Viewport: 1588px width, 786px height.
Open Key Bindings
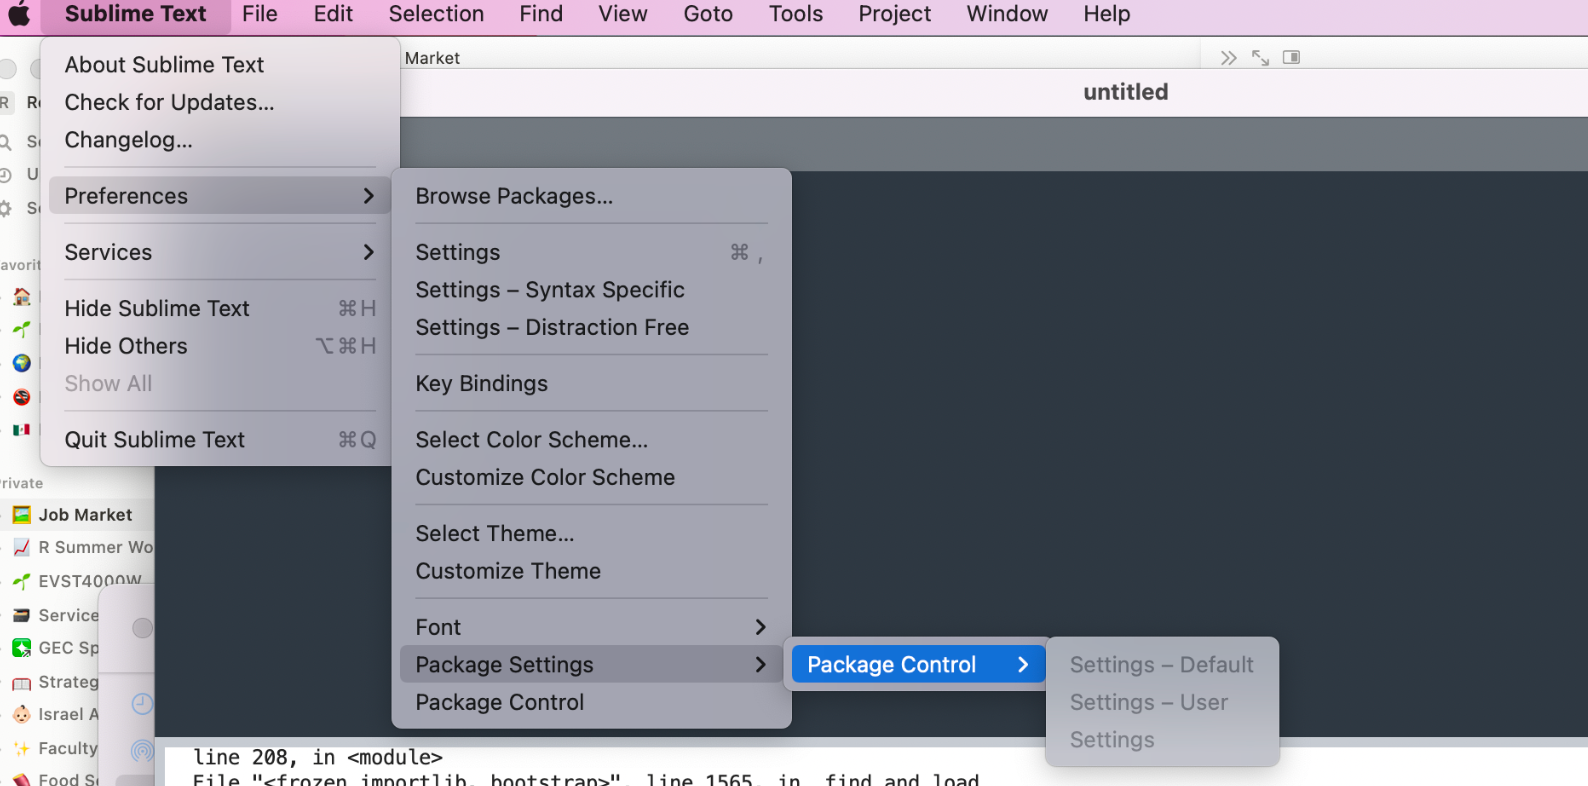coord(591,384)
